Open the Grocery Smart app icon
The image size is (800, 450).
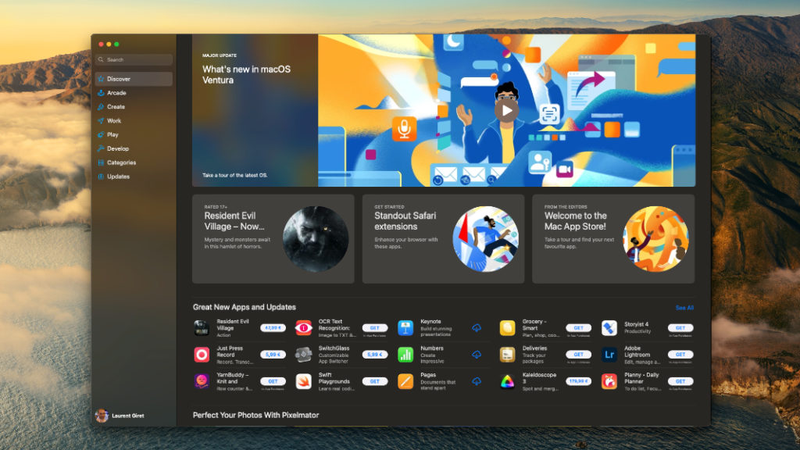coord(507,328)
